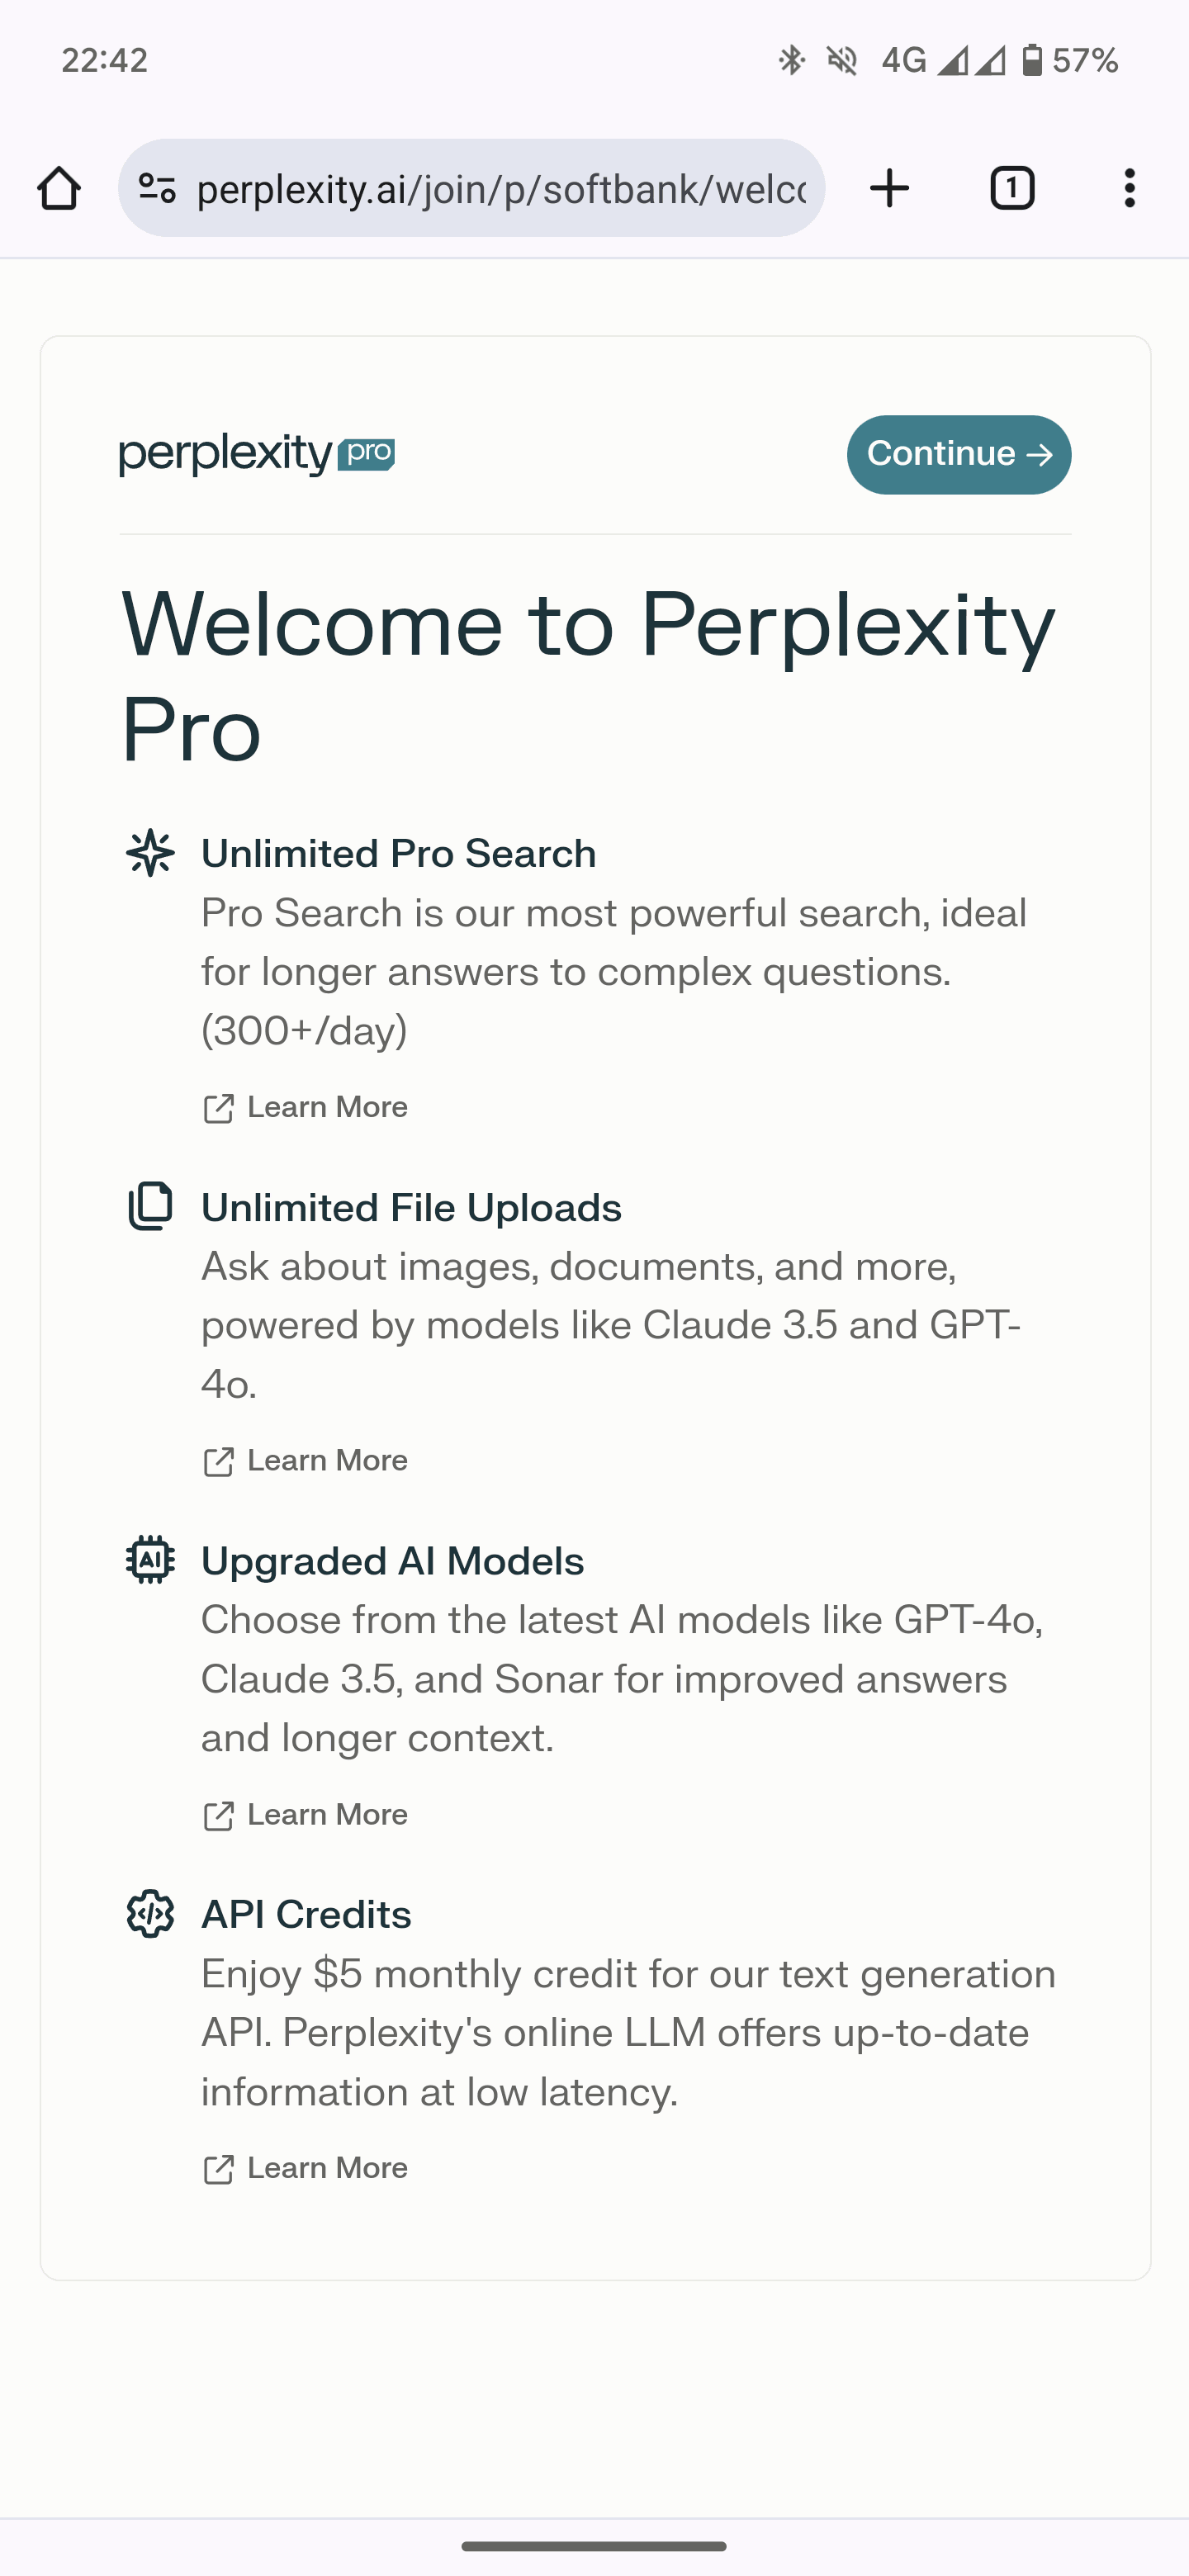Open Learn More under Unlimited Pro Search

(x=306, y=1108)
